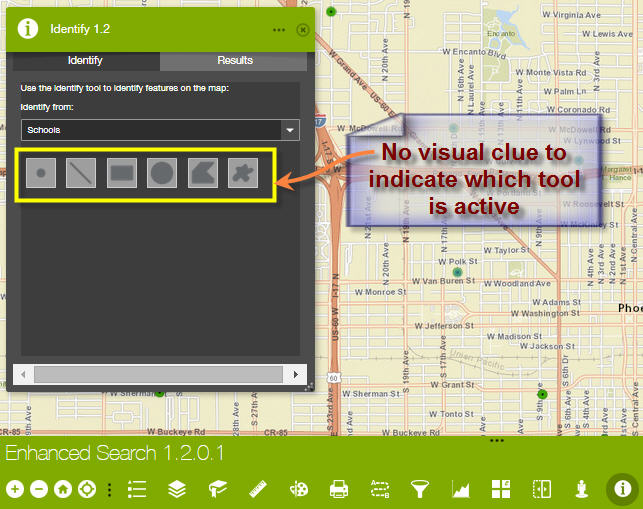Open the Legend list widget
This screenshot has height=509, width=643.
(x=137, y=489)
